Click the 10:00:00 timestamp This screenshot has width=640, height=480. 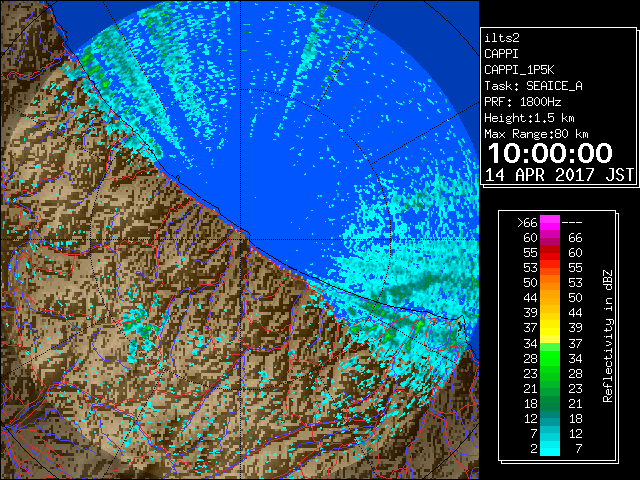[550, 153]
